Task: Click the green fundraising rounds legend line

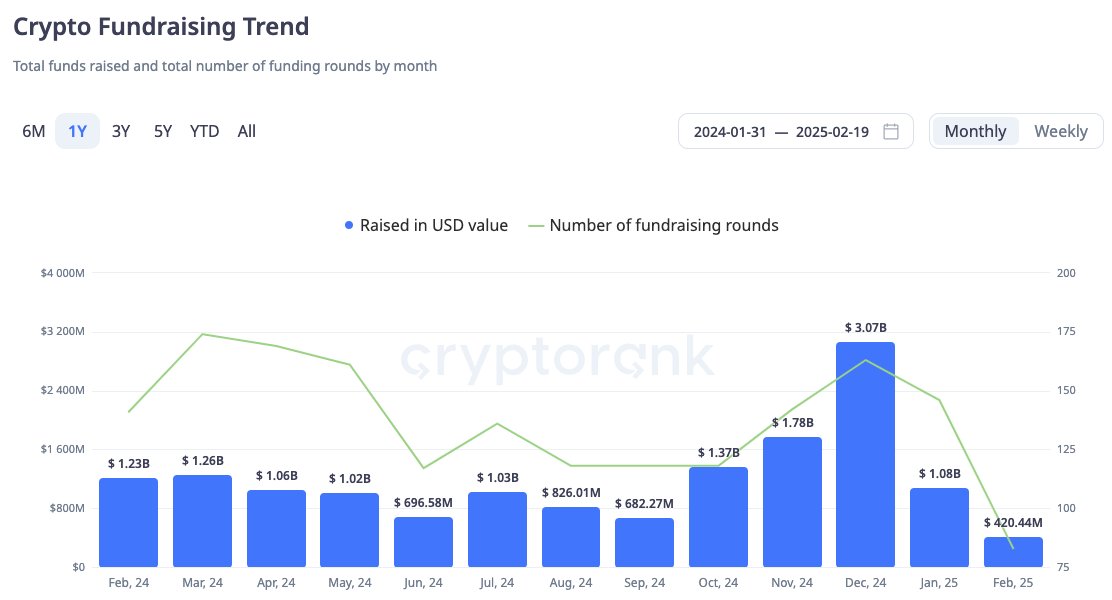Action: [x=536, y=225]
